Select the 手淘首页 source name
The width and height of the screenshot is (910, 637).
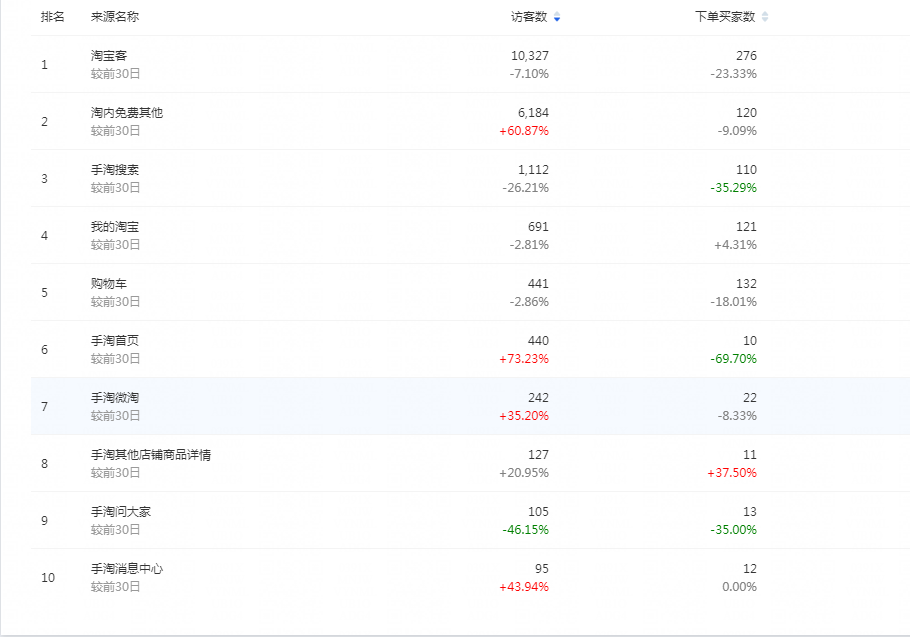pos(115,341)
